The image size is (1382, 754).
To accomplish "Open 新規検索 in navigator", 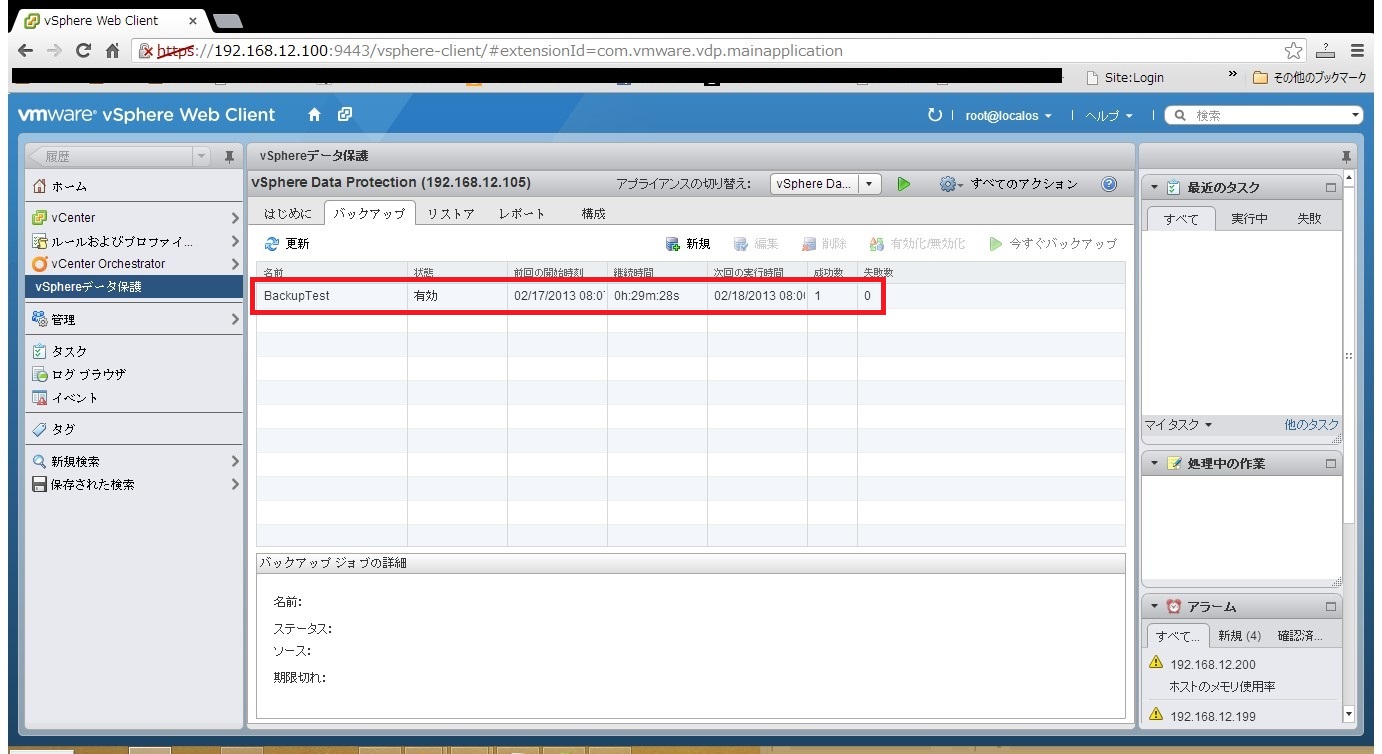I will point(134,462).
